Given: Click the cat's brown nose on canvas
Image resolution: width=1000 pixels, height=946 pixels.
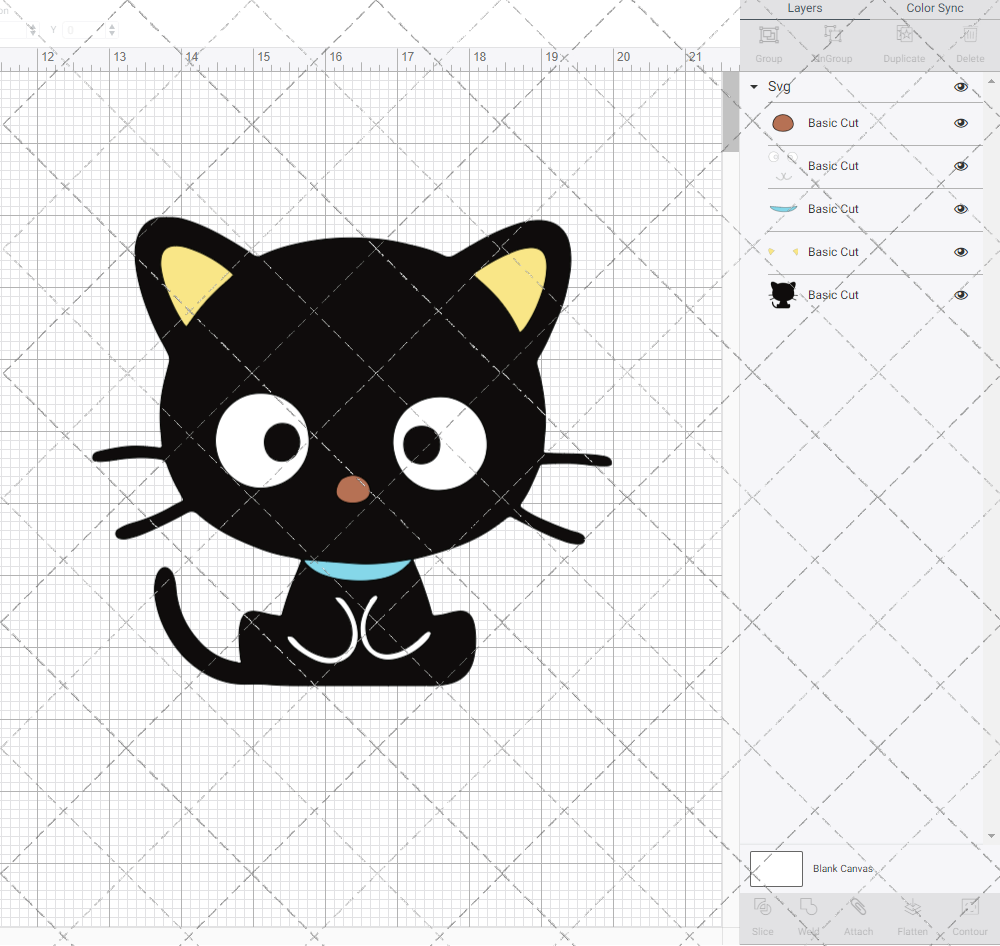Looking at the screenshot, I should pos(353,489).
